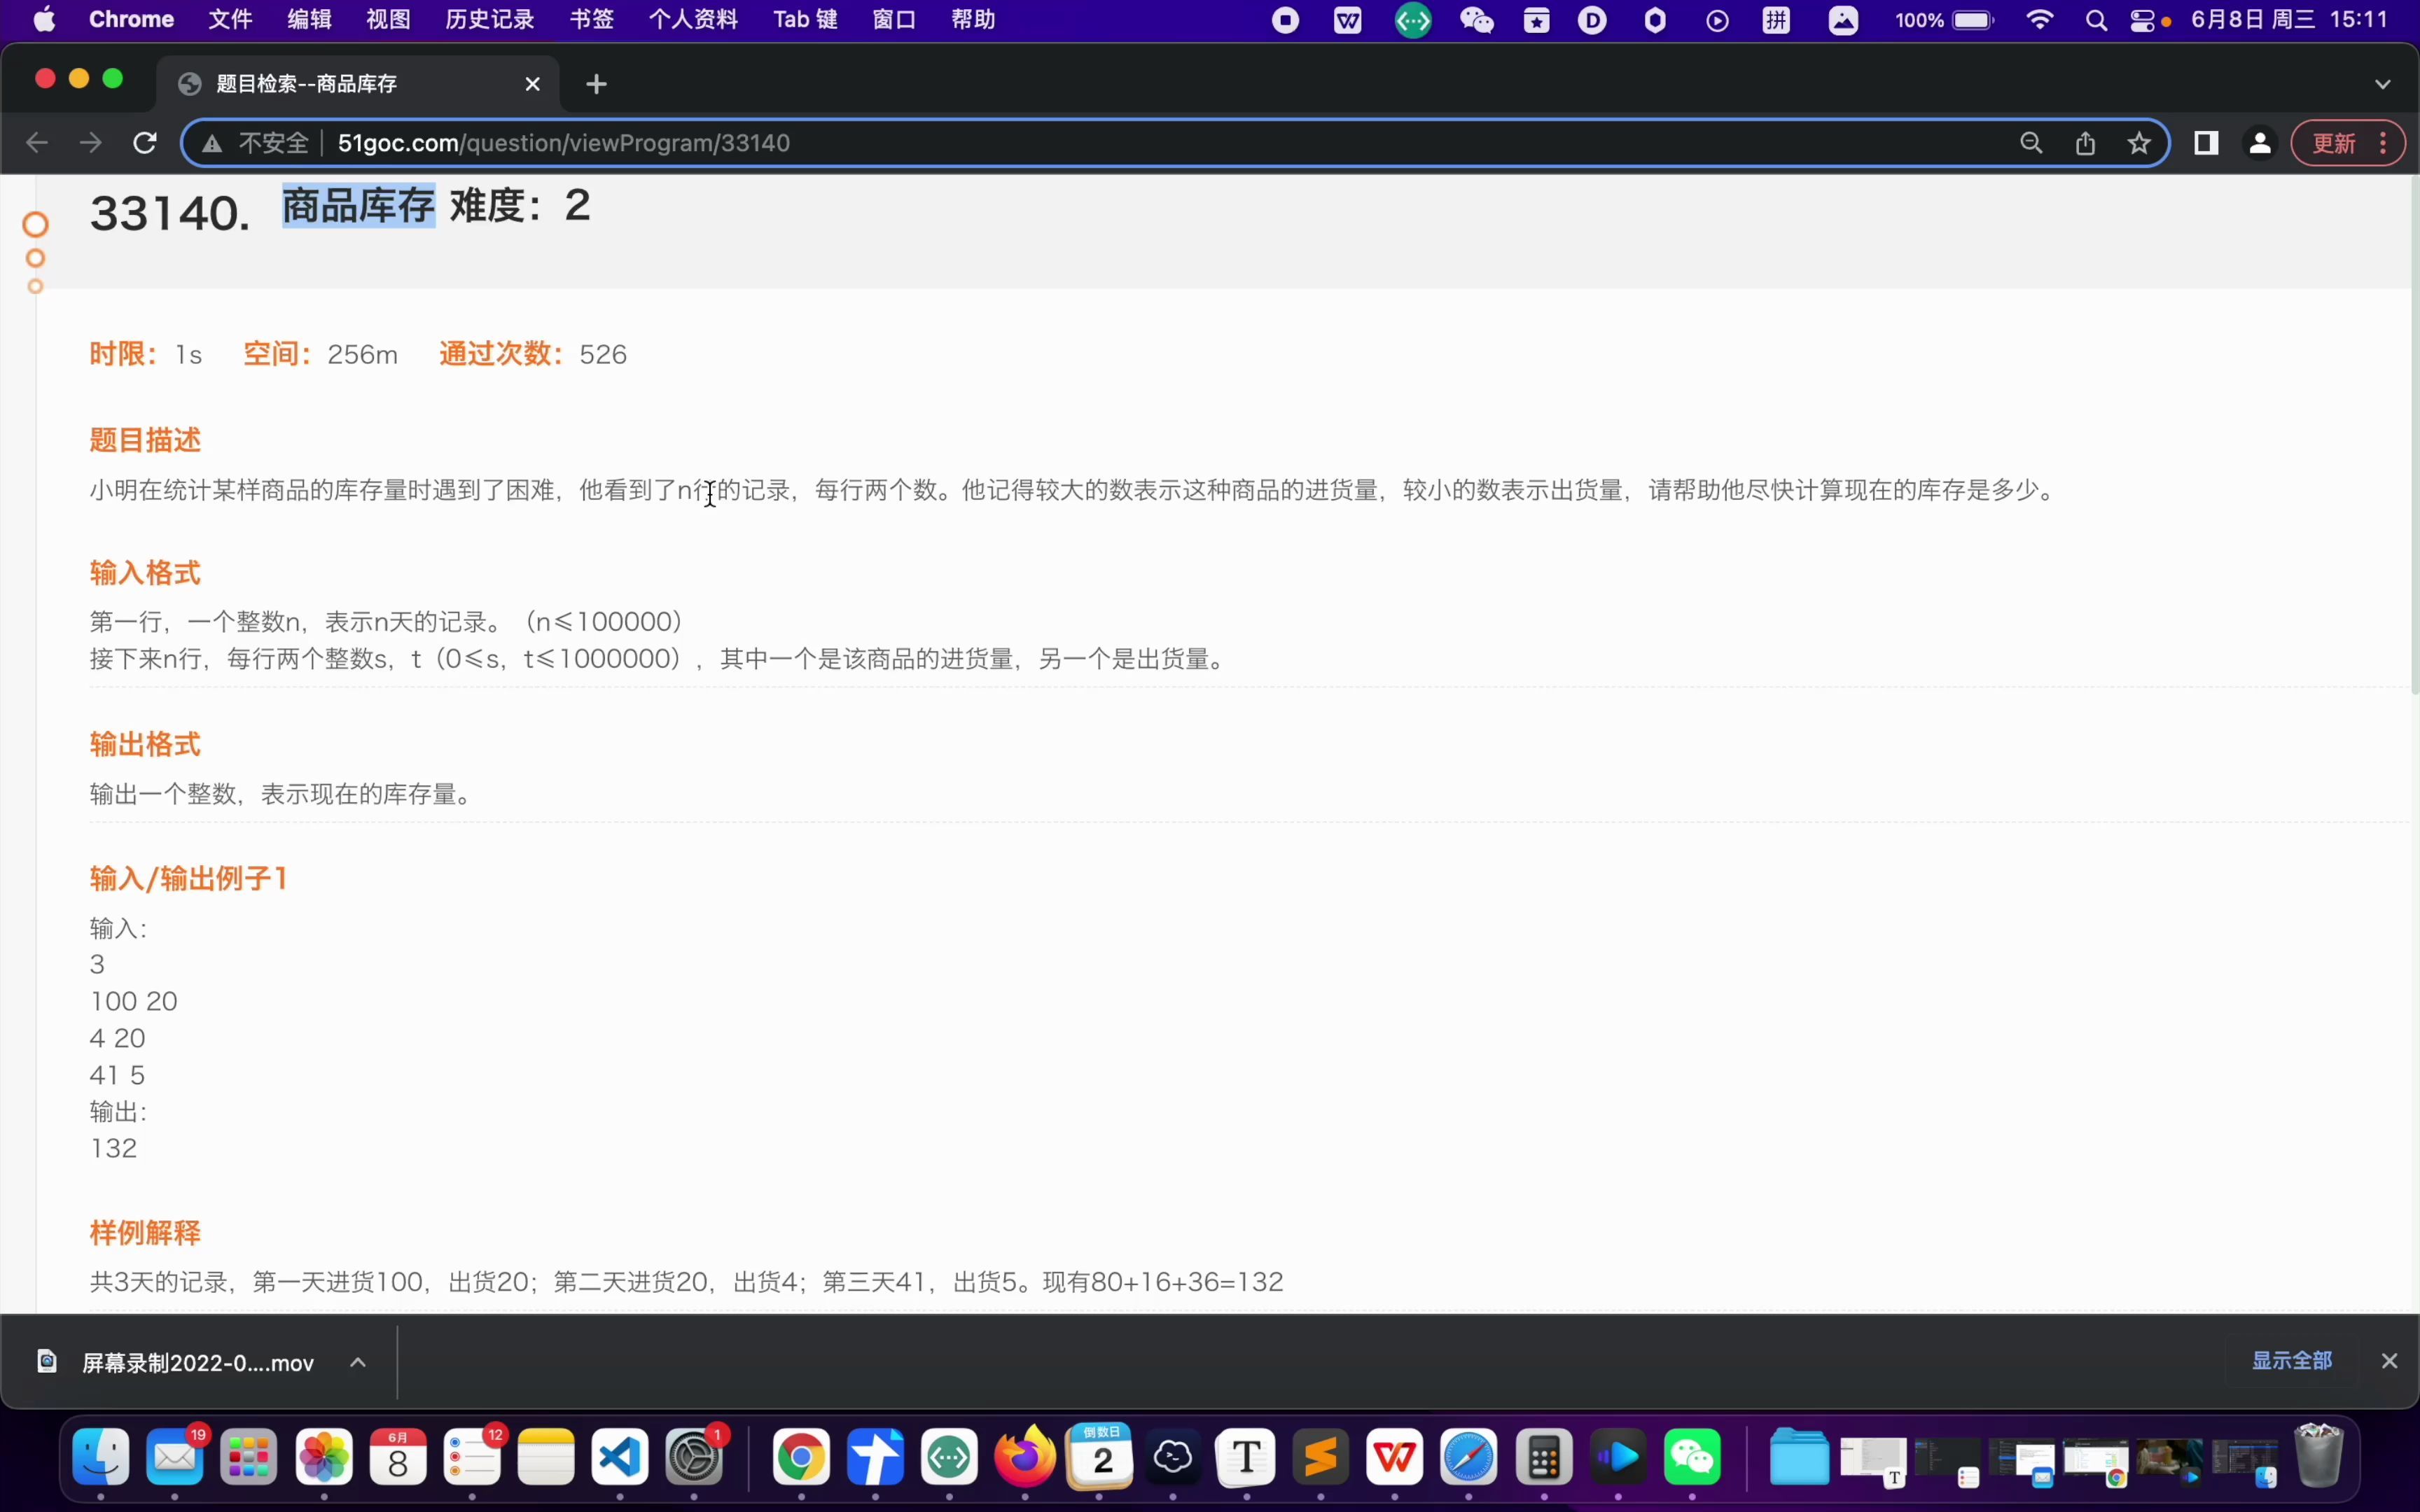Click the share page icon
2420x1512 pixels.
point(2085,143)
